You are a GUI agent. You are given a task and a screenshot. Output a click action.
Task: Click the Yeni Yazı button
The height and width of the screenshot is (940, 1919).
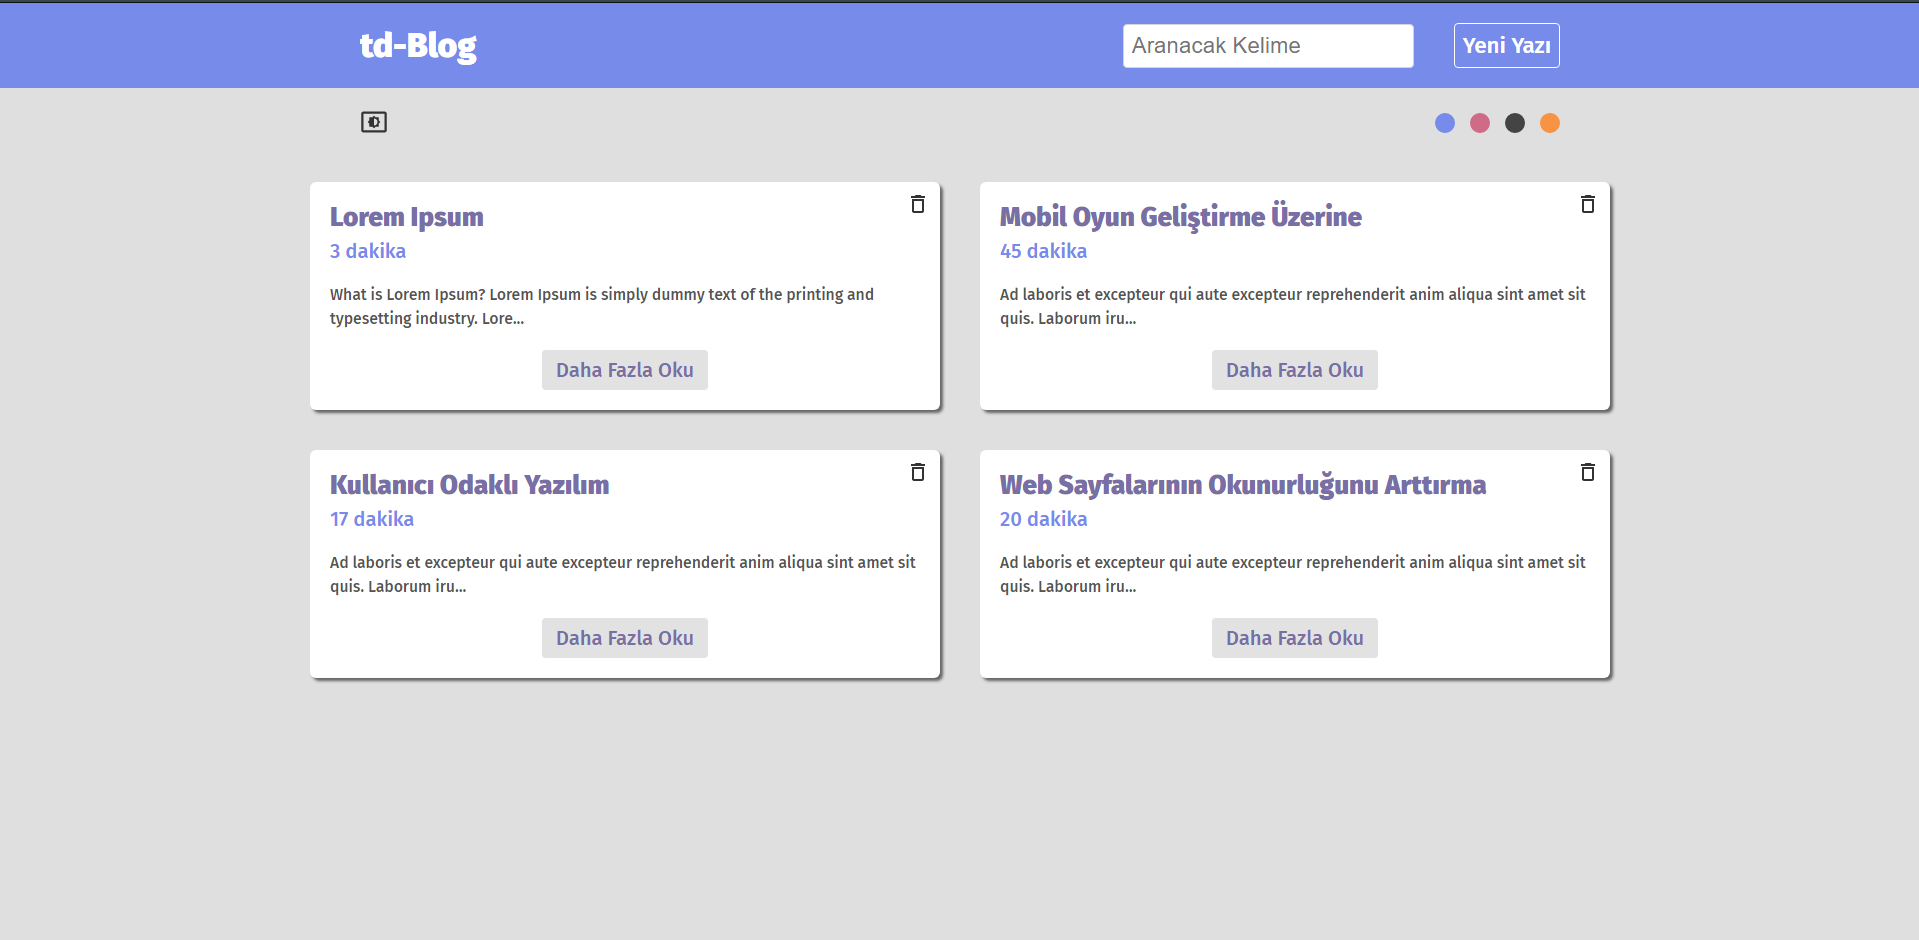tap(1506, 46)
